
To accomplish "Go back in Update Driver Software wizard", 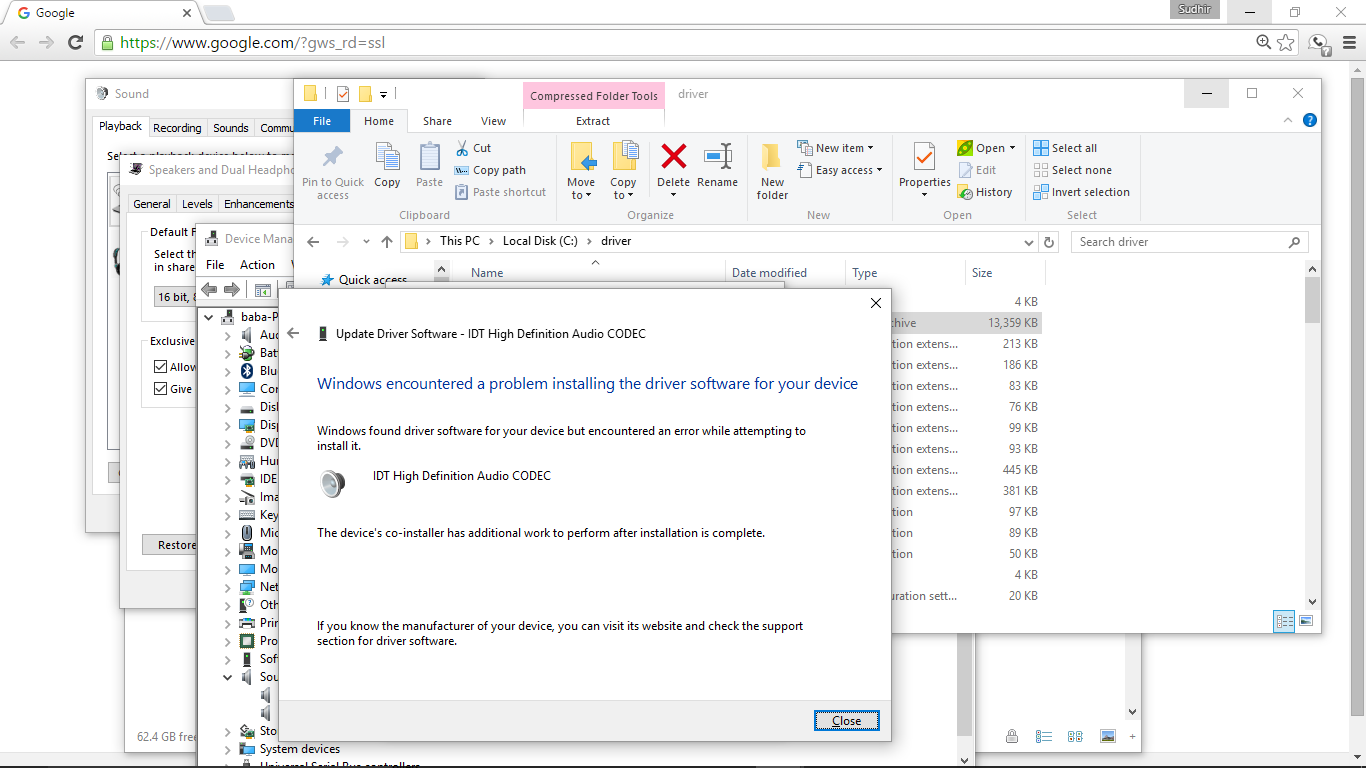I will (293, 333).
